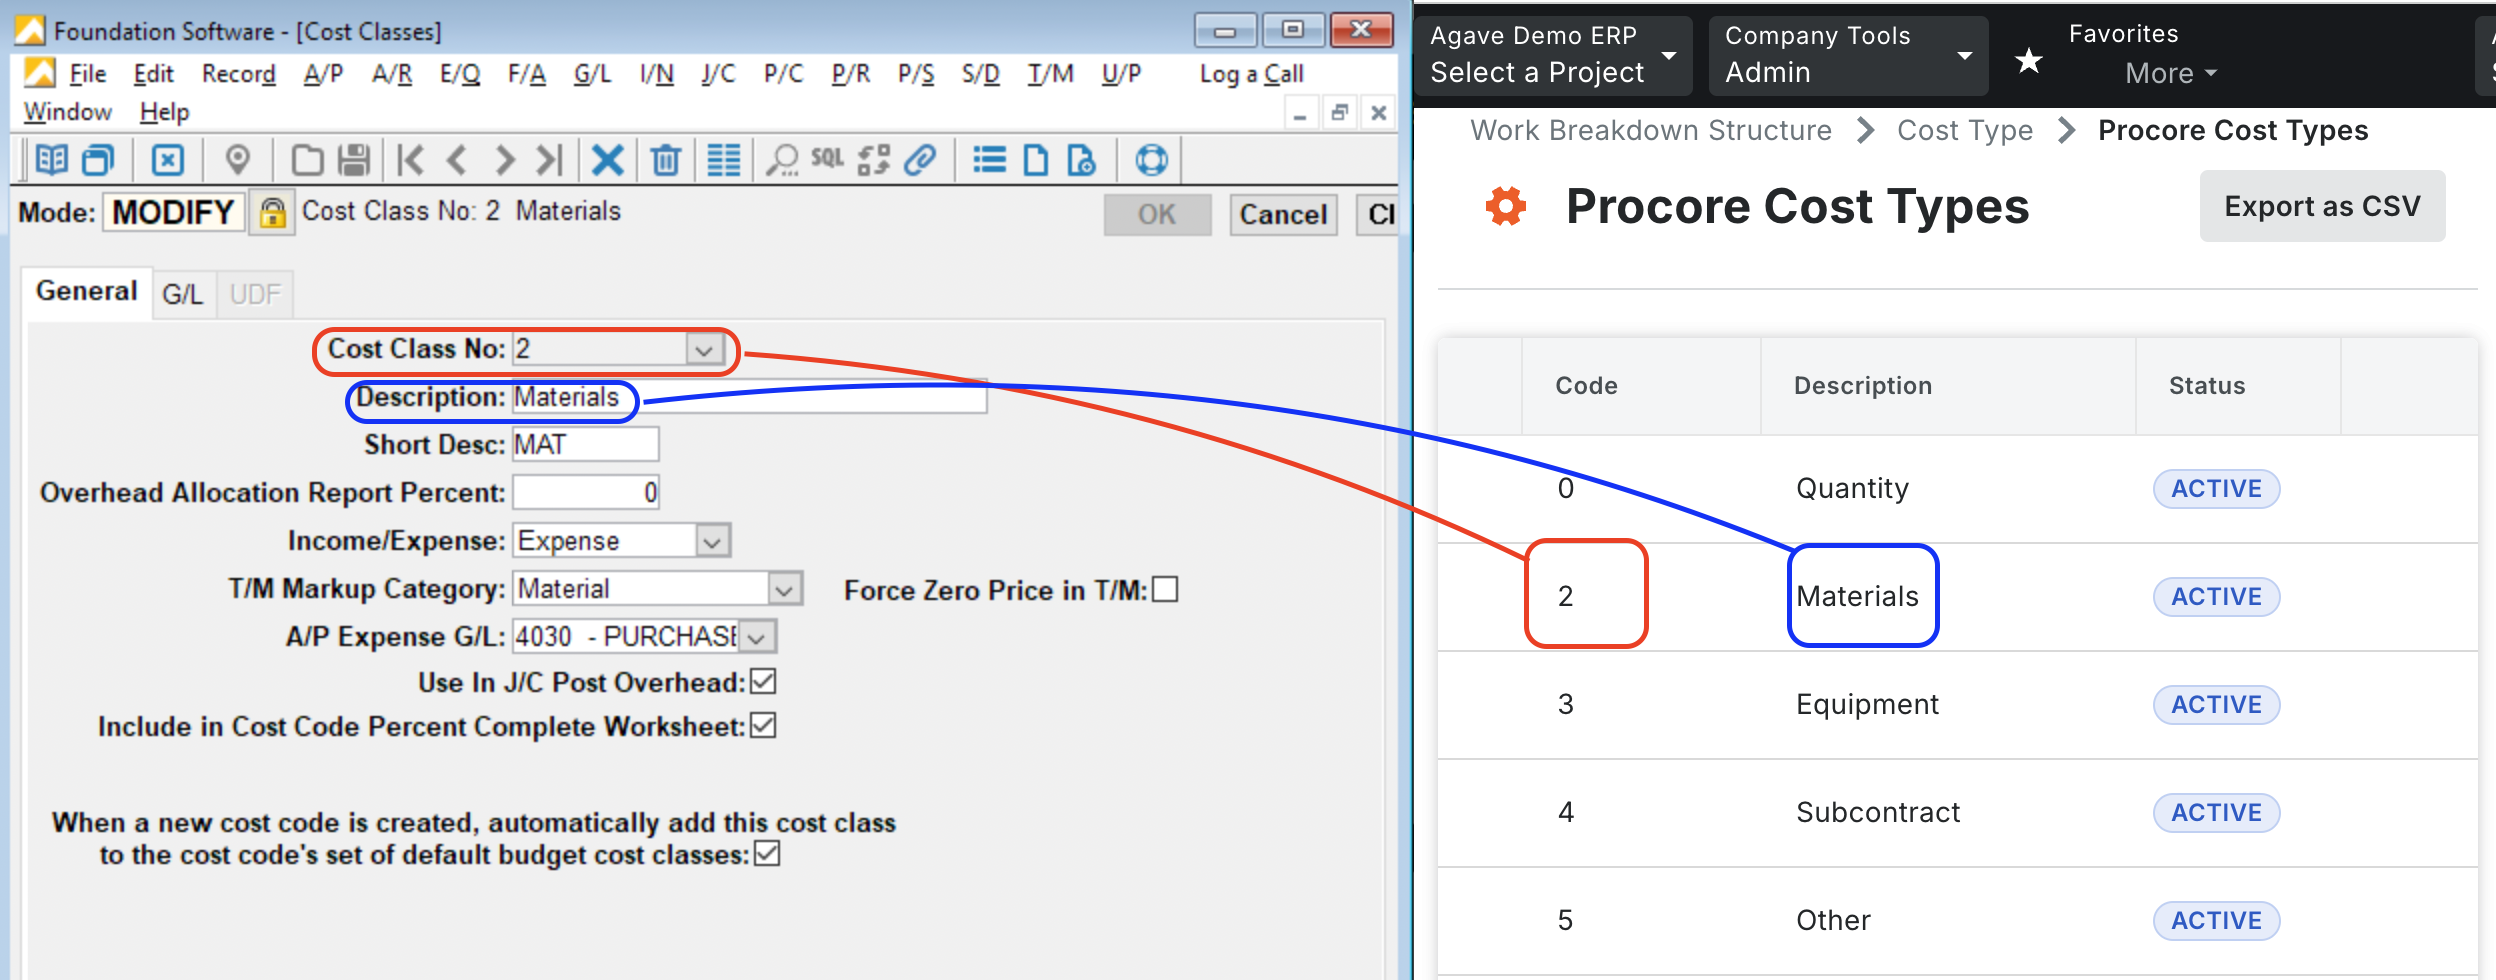
Task: Open Company Tools Admin dropdown
Action: tap(1848, 56)
